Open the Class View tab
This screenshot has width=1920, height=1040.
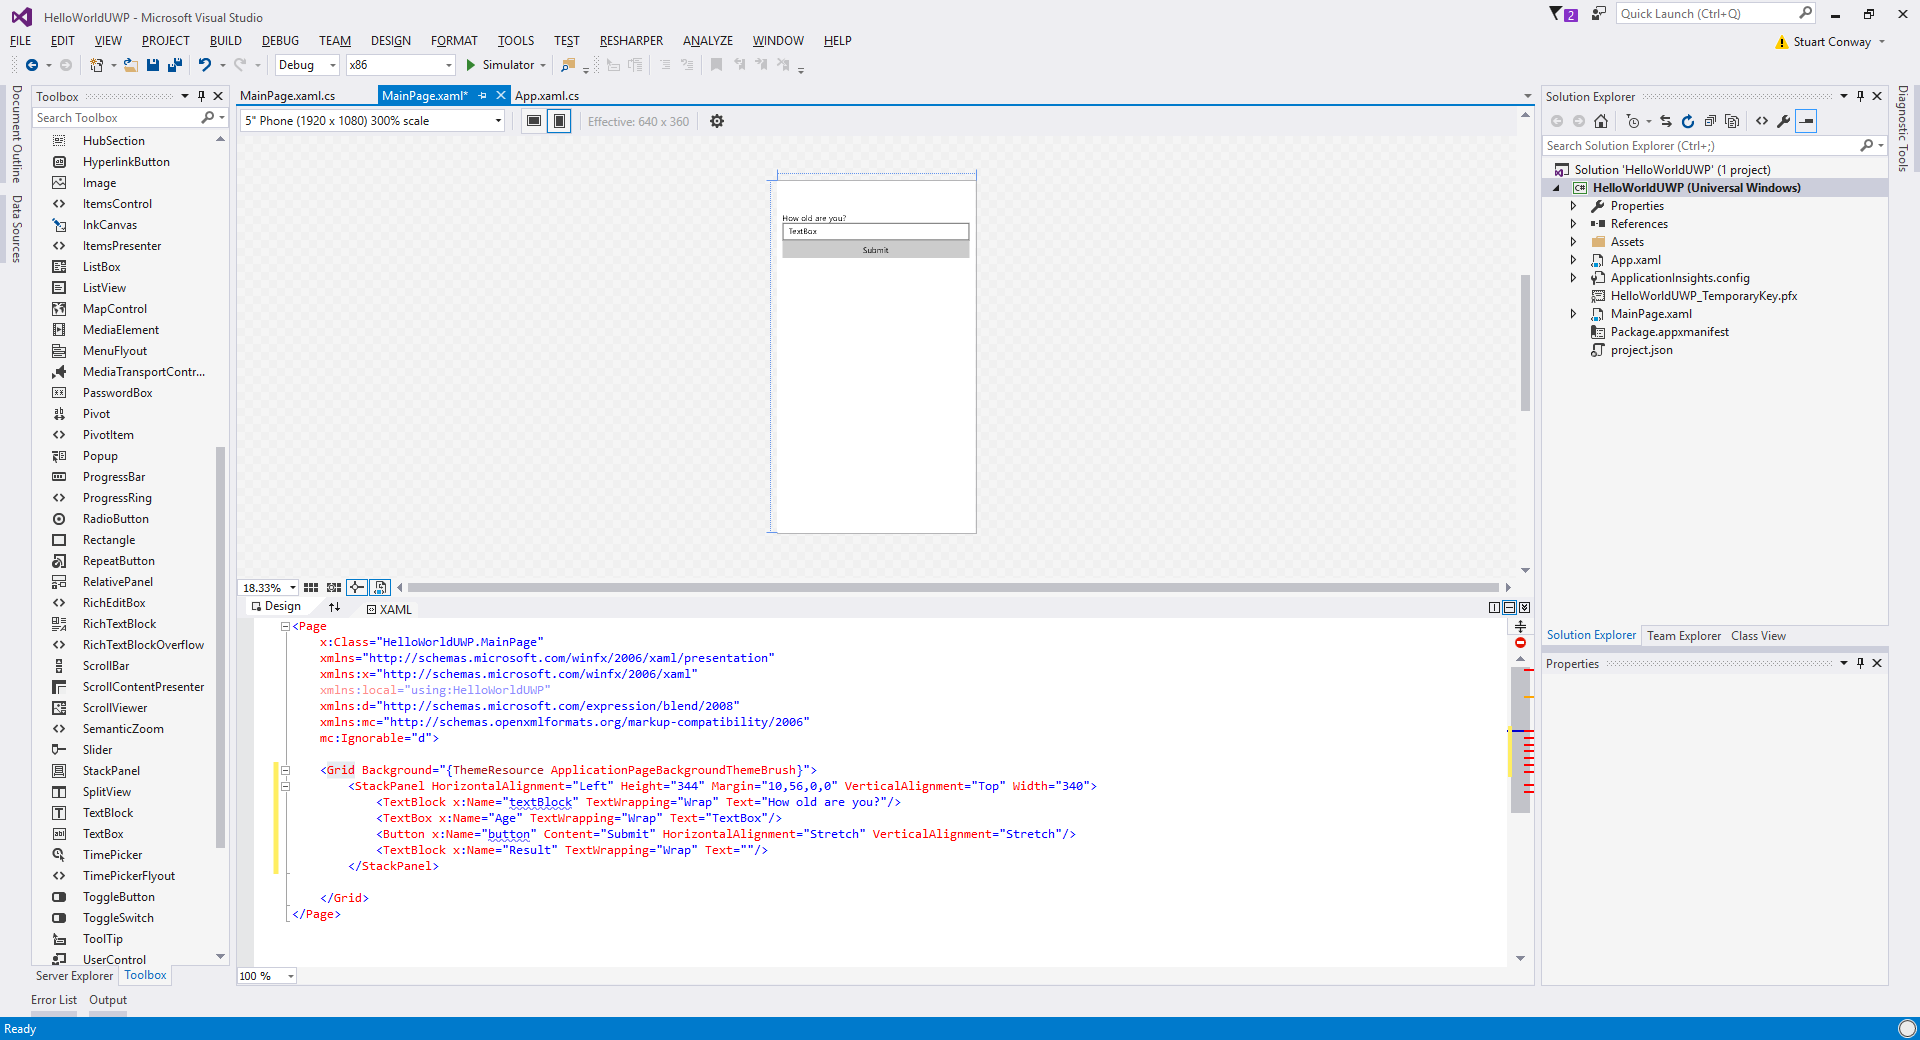(x=1758, y=636)
